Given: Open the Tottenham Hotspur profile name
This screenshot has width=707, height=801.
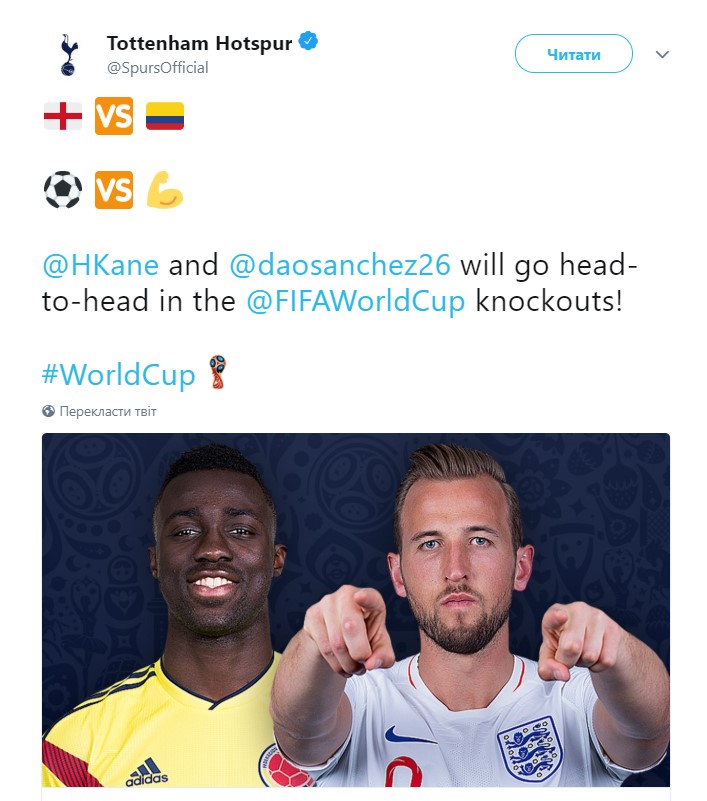Looking at the screenshot, I should coord(199,44).
